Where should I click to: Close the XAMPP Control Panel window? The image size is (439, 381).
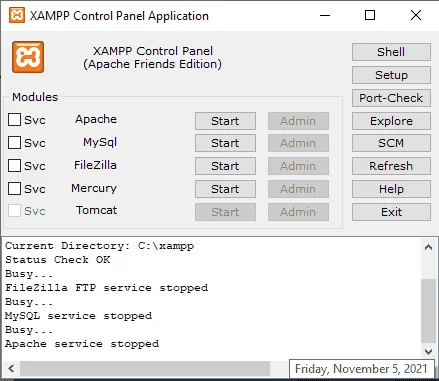click(416, 15)
